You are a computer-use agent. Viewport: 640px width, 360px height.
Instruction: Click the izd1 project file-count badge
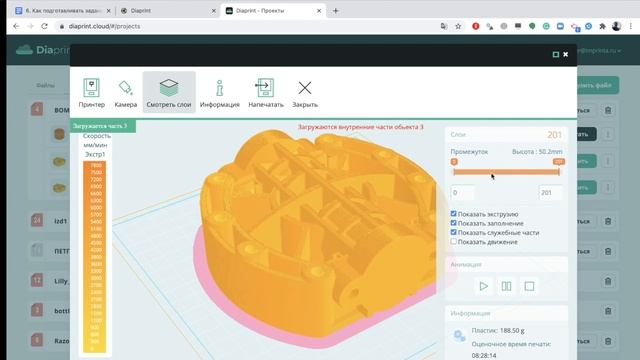click(x=37, y=220)
